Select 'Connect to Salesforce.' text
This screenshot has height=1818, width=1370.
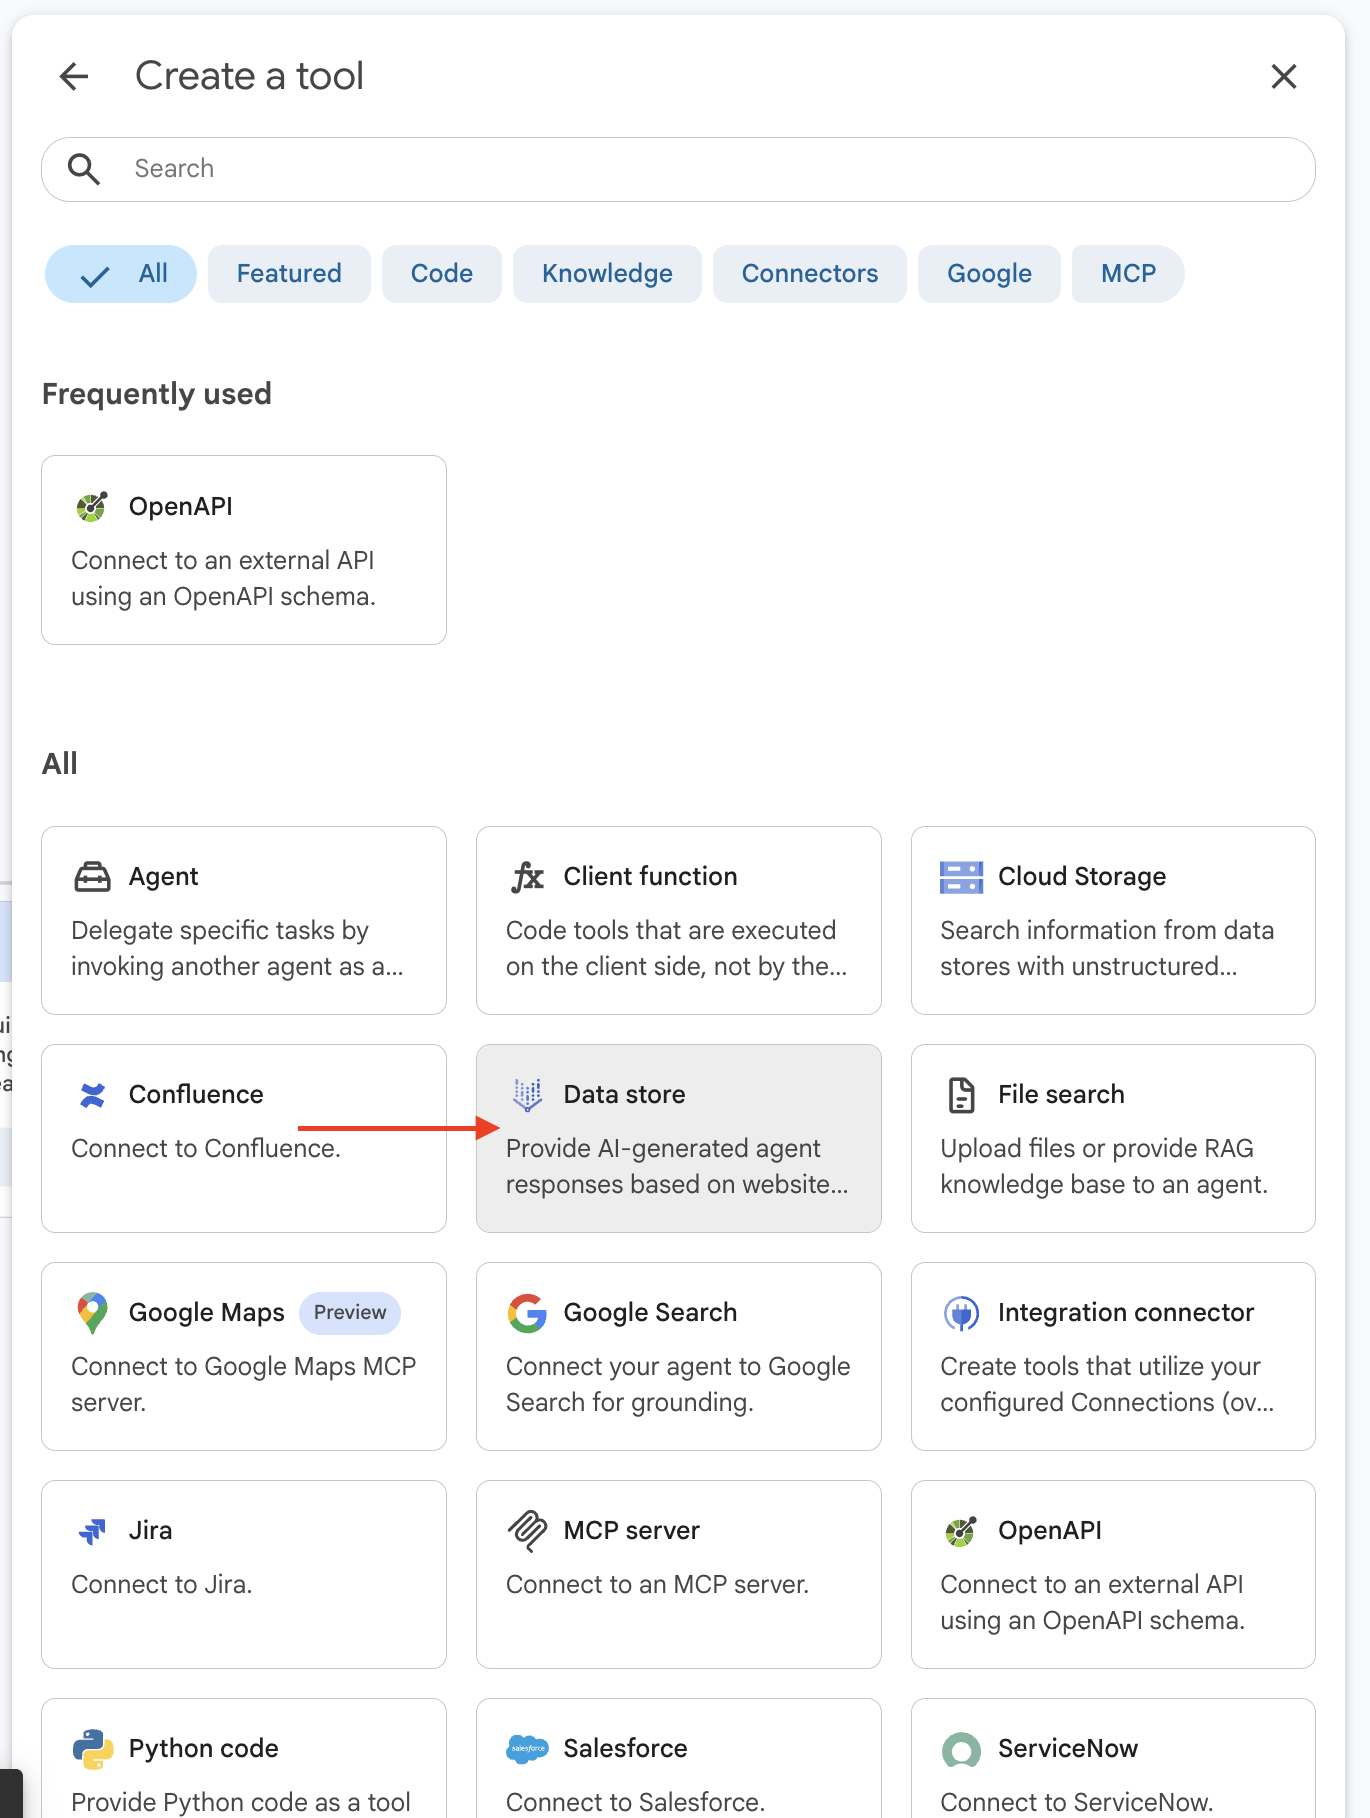pyautogui.click(x=635, y=1802)
